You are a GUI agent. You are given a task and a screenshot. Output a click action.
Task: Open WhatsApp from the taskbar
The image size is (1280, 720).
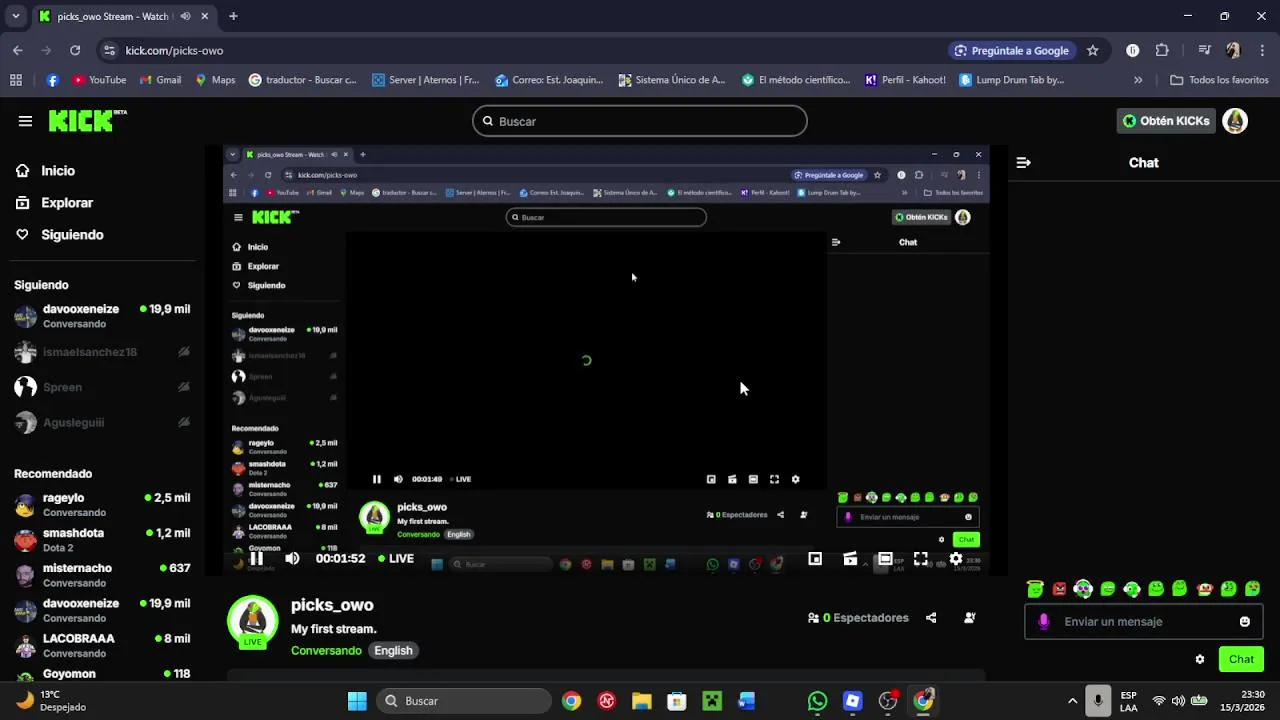point(817,701)
